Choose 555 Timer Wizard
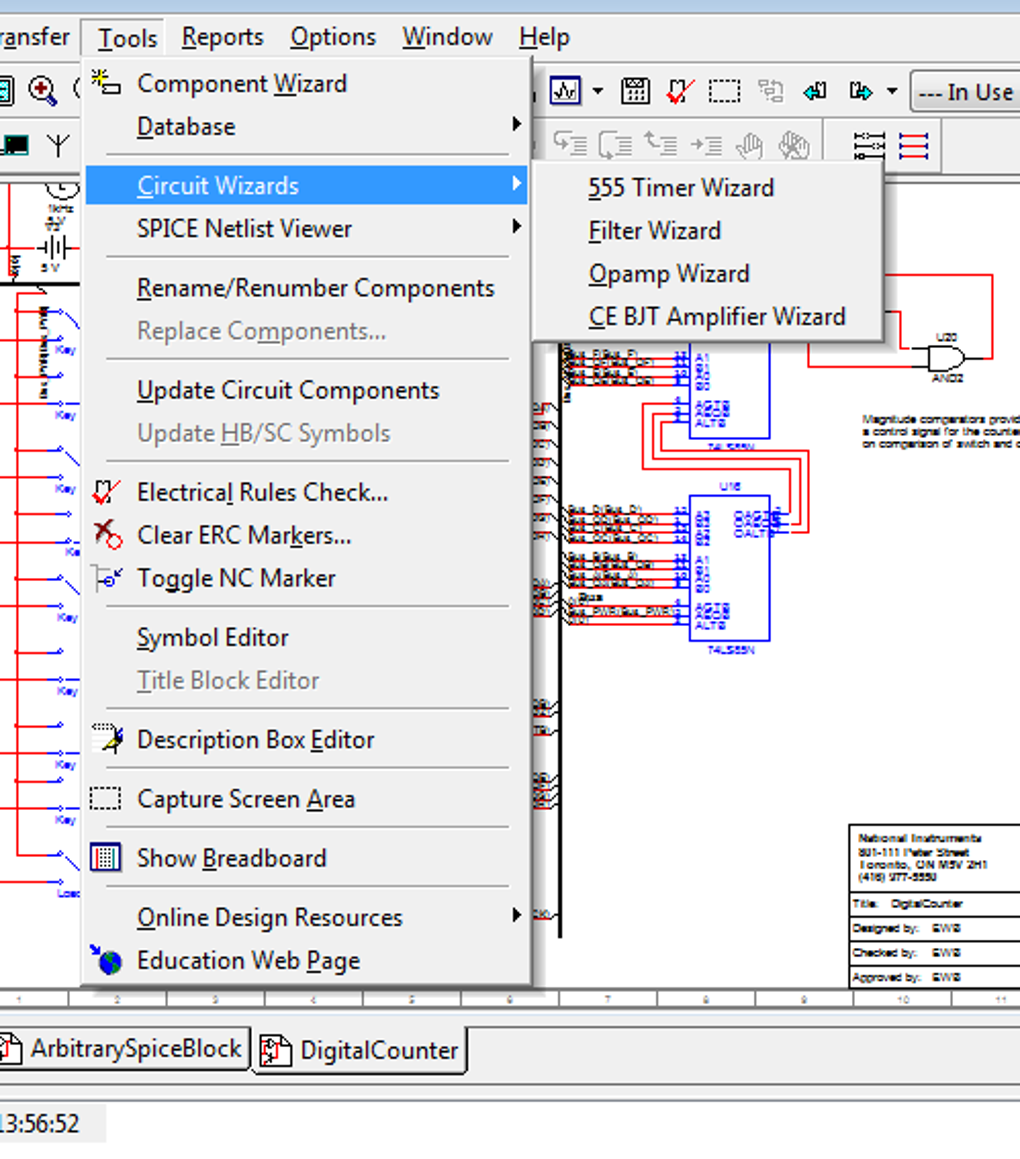This screenshot has width=1020, height=1159. tap(681, 187)
